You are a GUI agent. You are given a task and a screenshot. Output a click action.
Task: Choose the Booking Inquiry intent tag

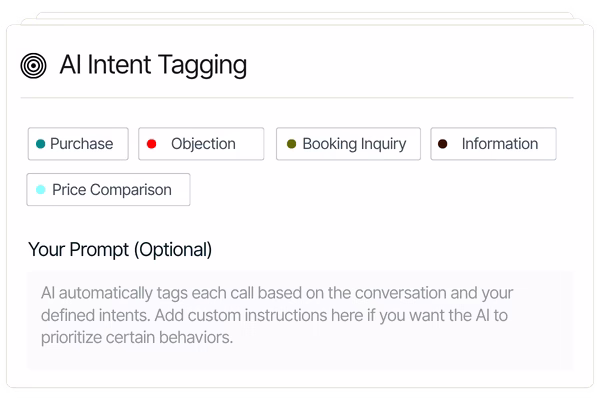(x=348, y=144)
